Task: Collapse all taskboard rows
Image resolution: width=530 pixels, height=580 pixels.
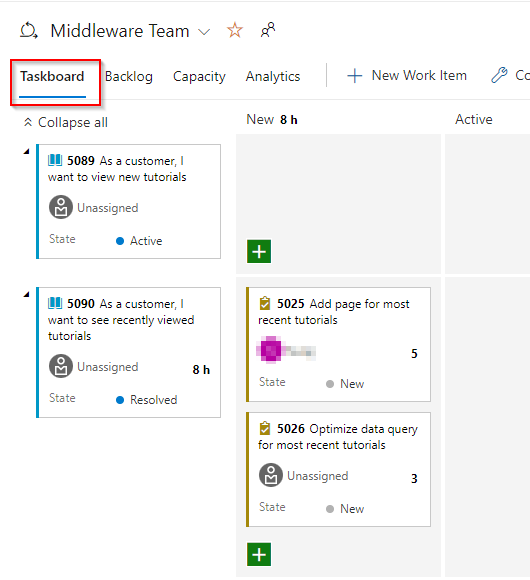Action: coord(65,122)
